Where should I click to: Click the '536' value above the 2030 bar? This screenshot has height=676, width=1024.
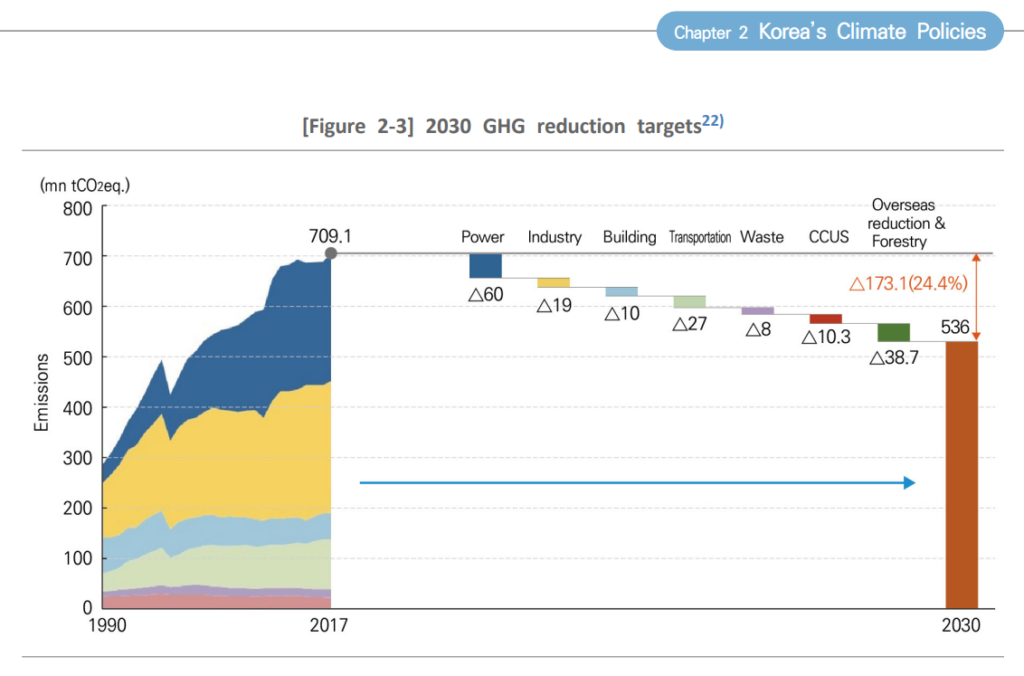(x=955, y=327)
